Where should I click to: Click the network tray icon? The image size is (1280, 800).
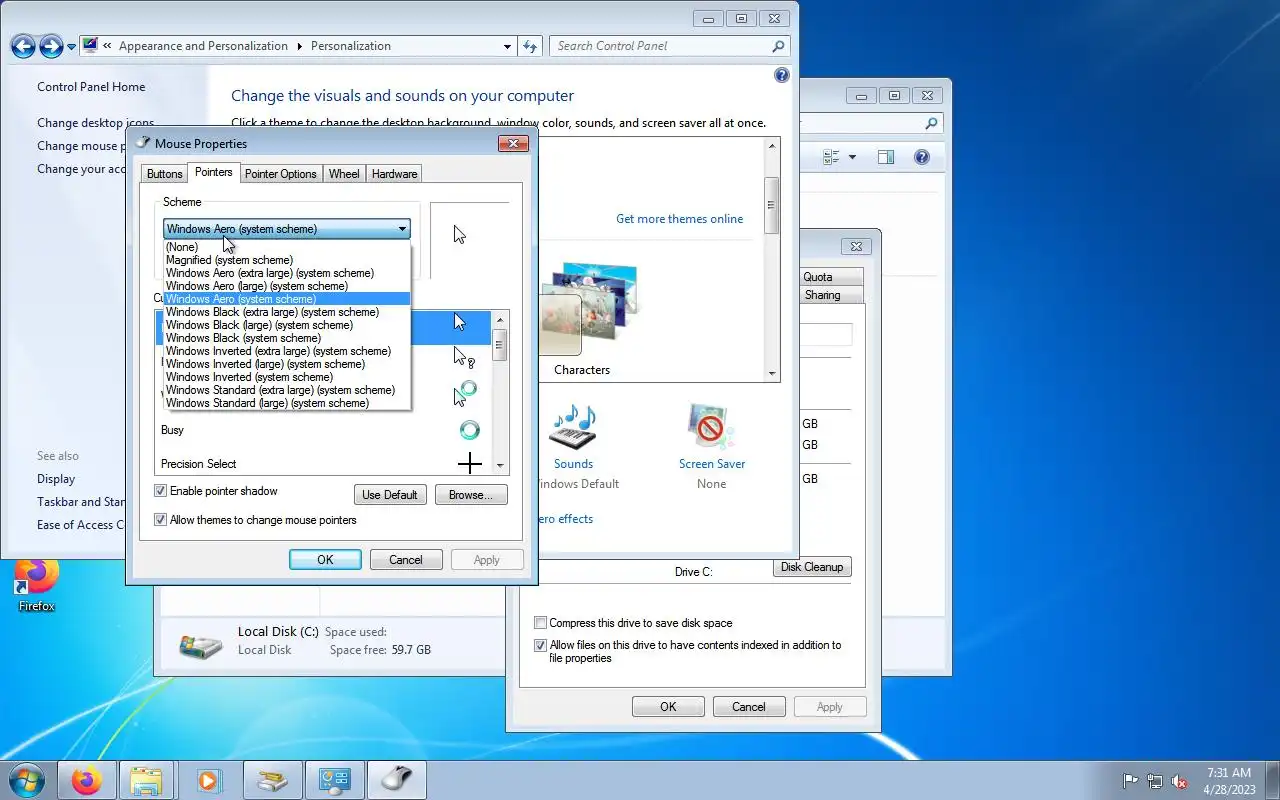(1155, 781)
